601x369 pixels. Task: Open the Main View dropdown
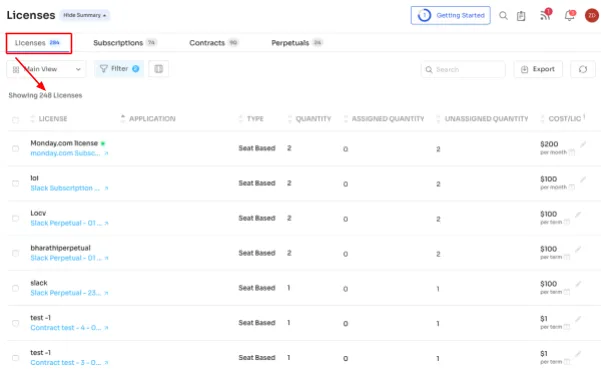(x=46, y=69)
